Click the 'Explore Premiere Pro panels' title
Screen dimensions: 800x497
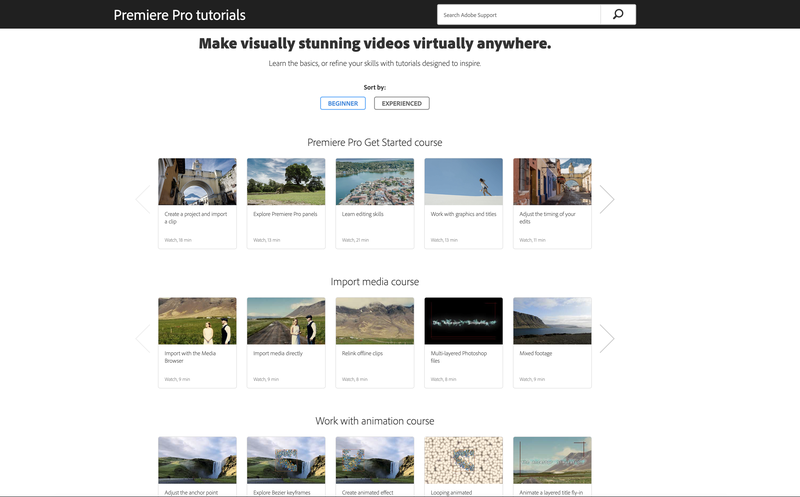tap(285, 214)
